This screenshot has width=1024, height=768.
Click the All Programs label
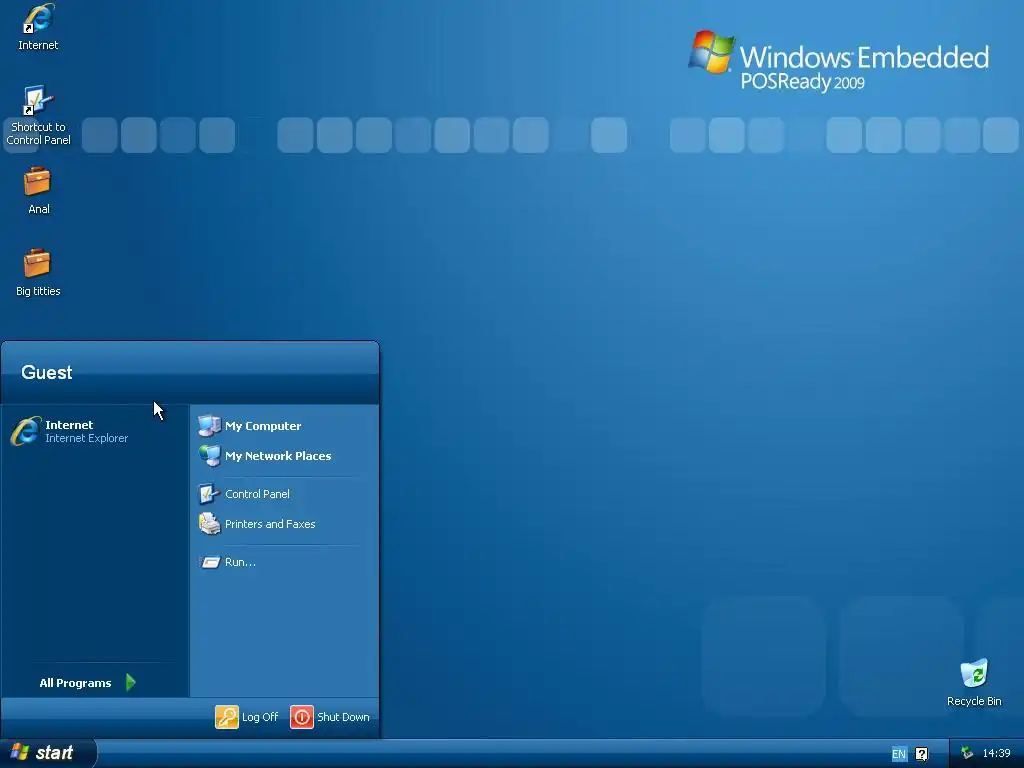point(75,683)
